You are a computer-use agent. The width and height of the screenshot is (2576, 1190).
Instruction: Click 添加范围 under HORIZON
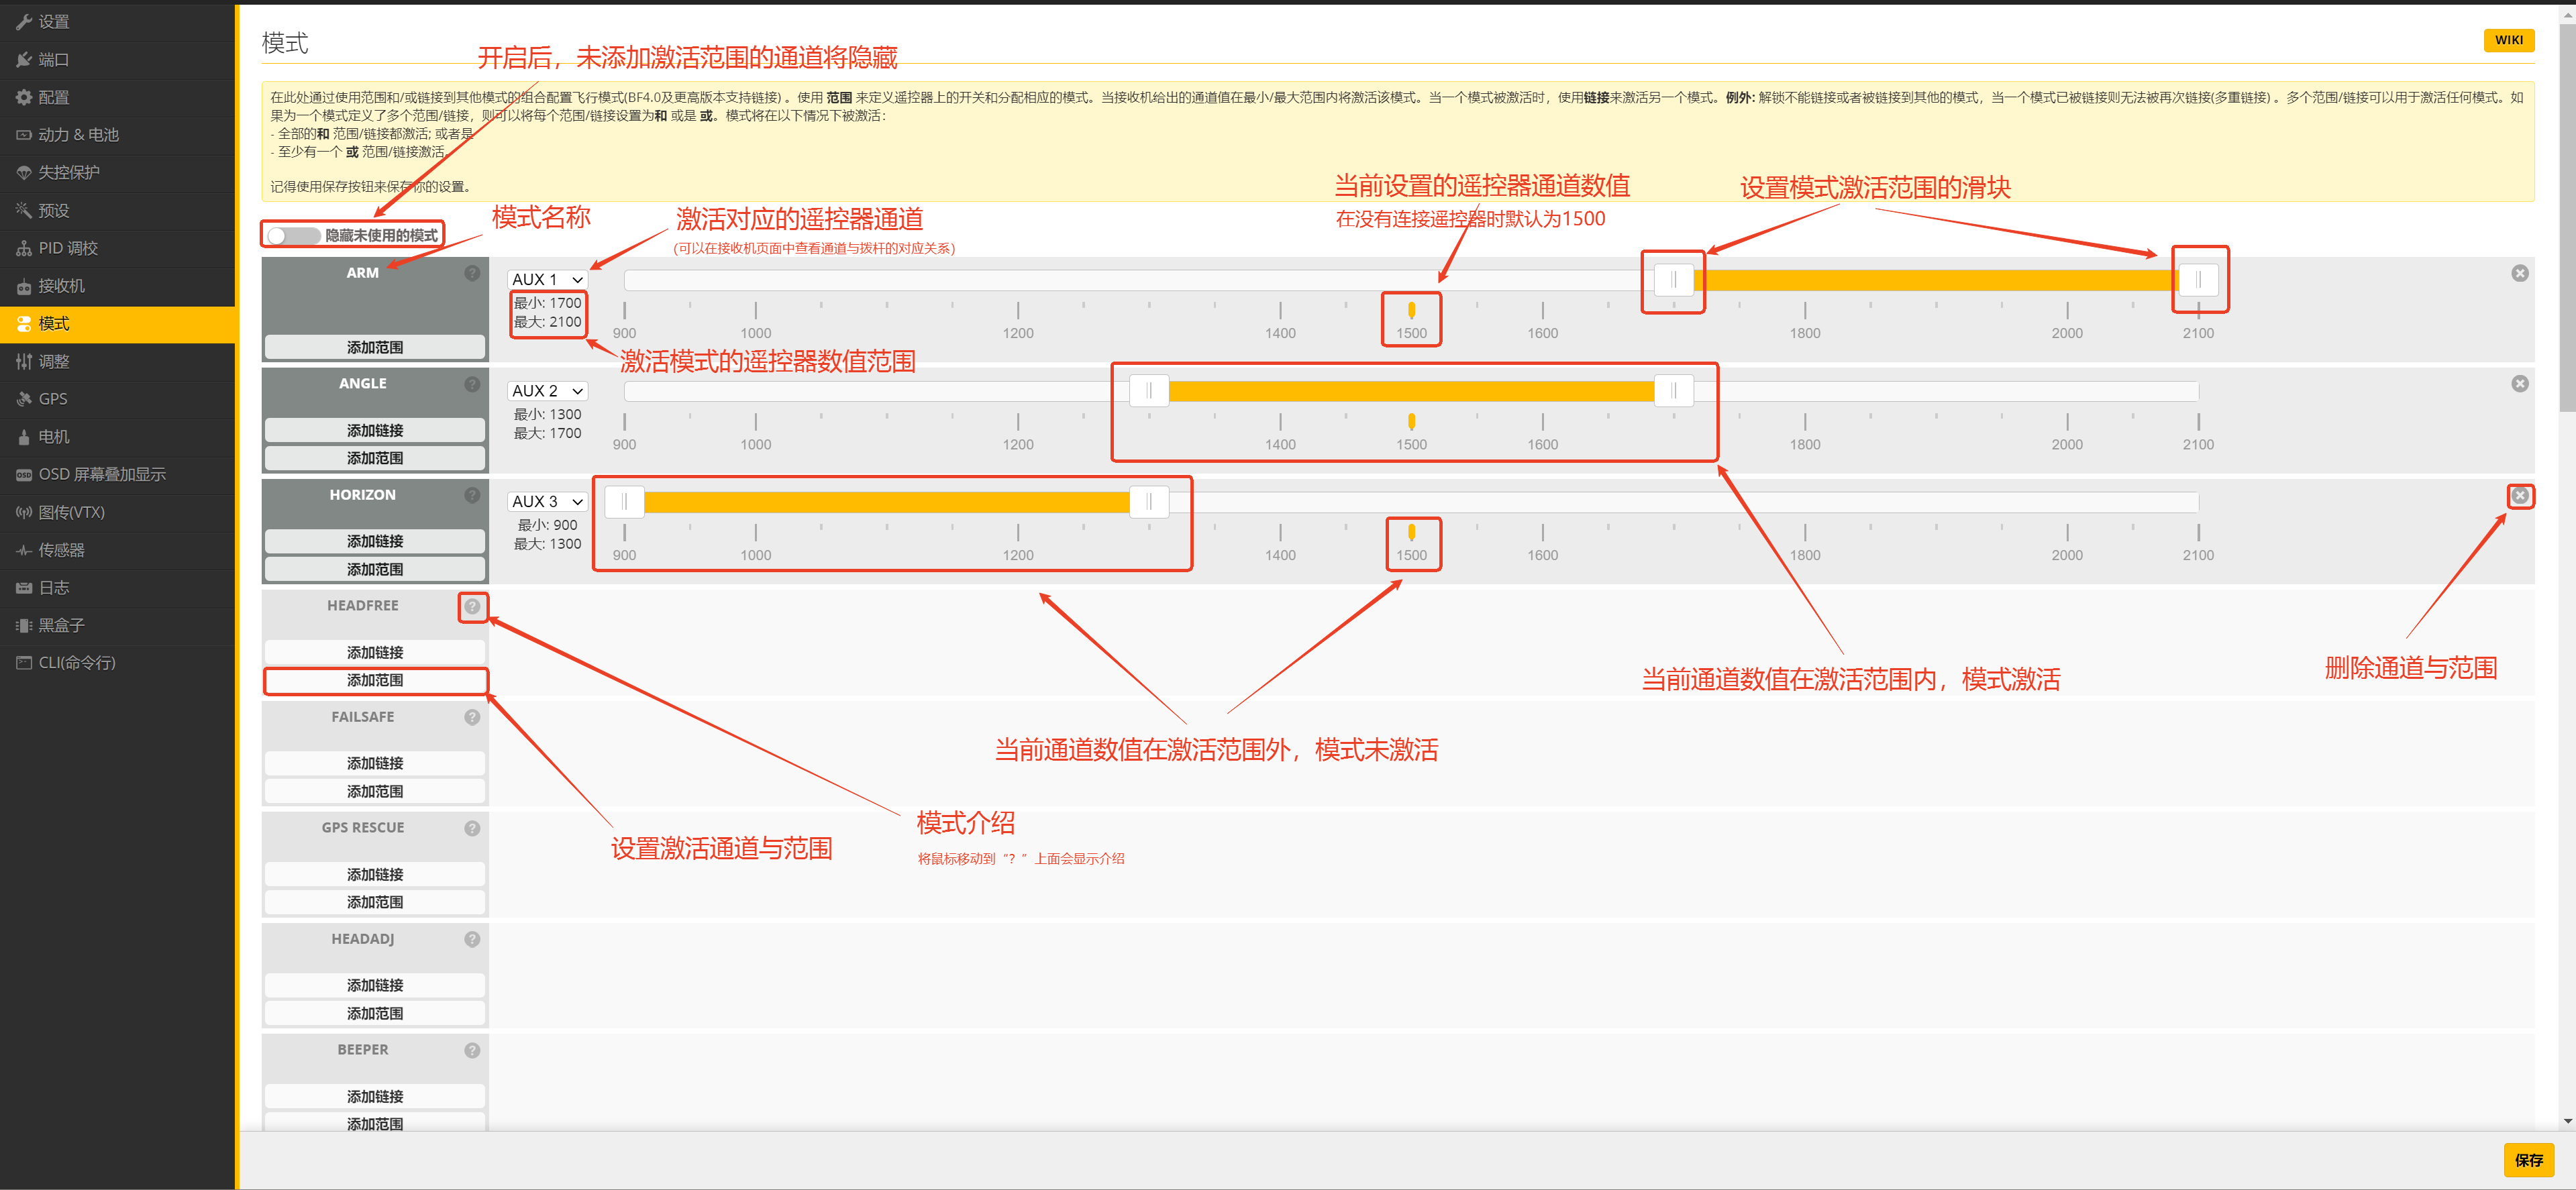point(375,569)
